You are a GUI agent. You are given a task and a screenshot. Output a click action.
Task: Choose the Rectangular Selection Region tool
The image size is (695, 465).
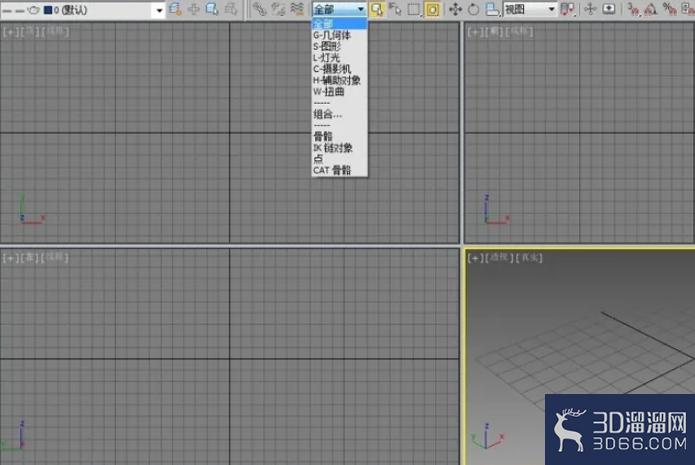coord(414,9)
